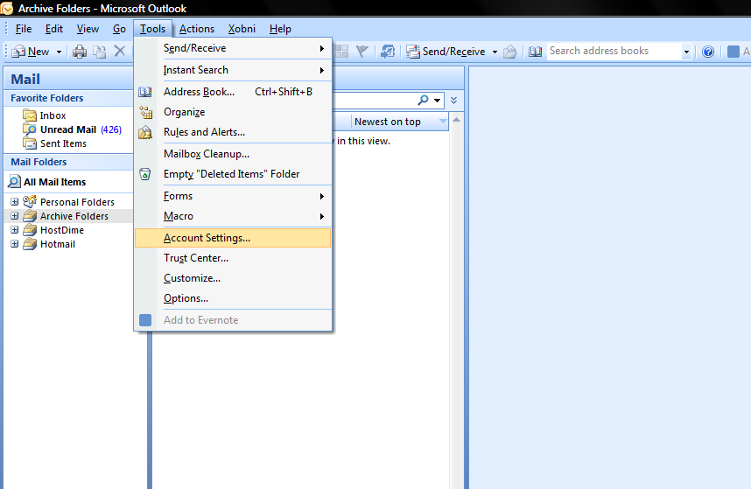The height and width of the screenshot is (489, 751).
Task: Expand the Archive Folders tree node
Action: [14, 216]
